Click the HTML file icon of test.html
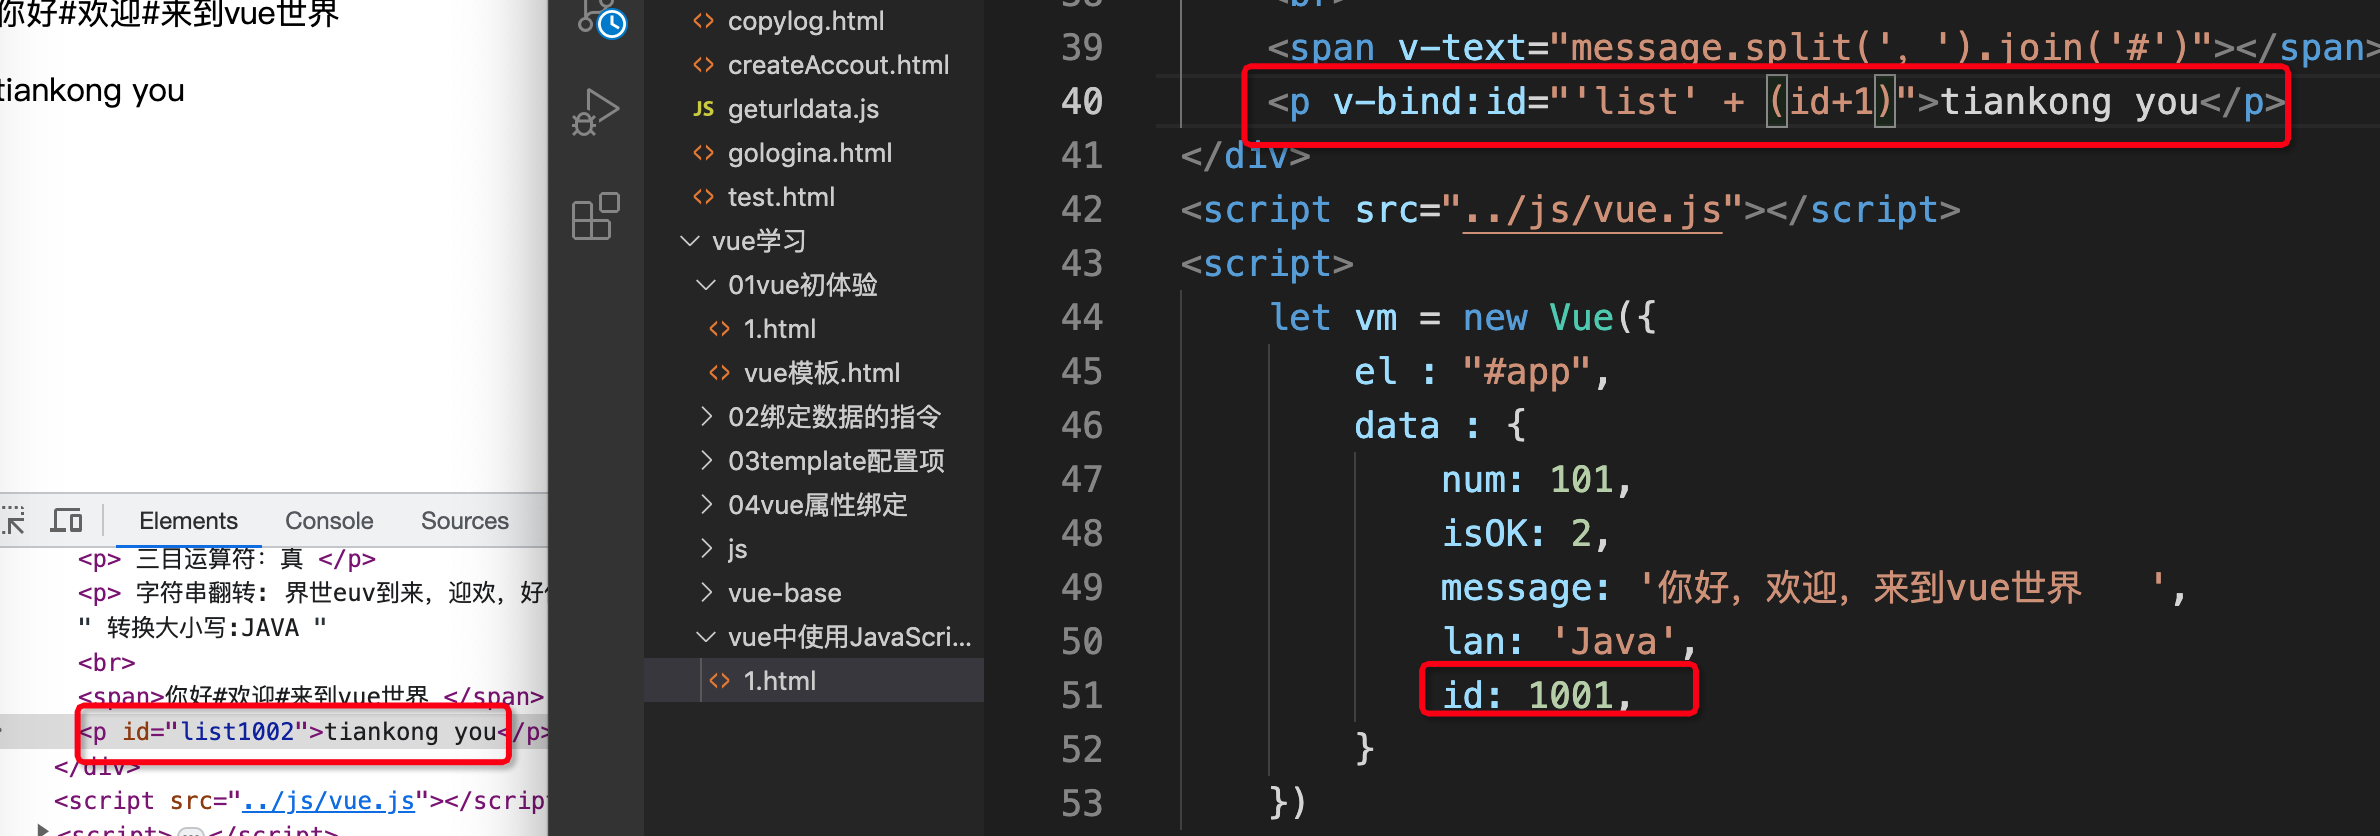Screen dimensions: 2380x836 click(704, 197)
